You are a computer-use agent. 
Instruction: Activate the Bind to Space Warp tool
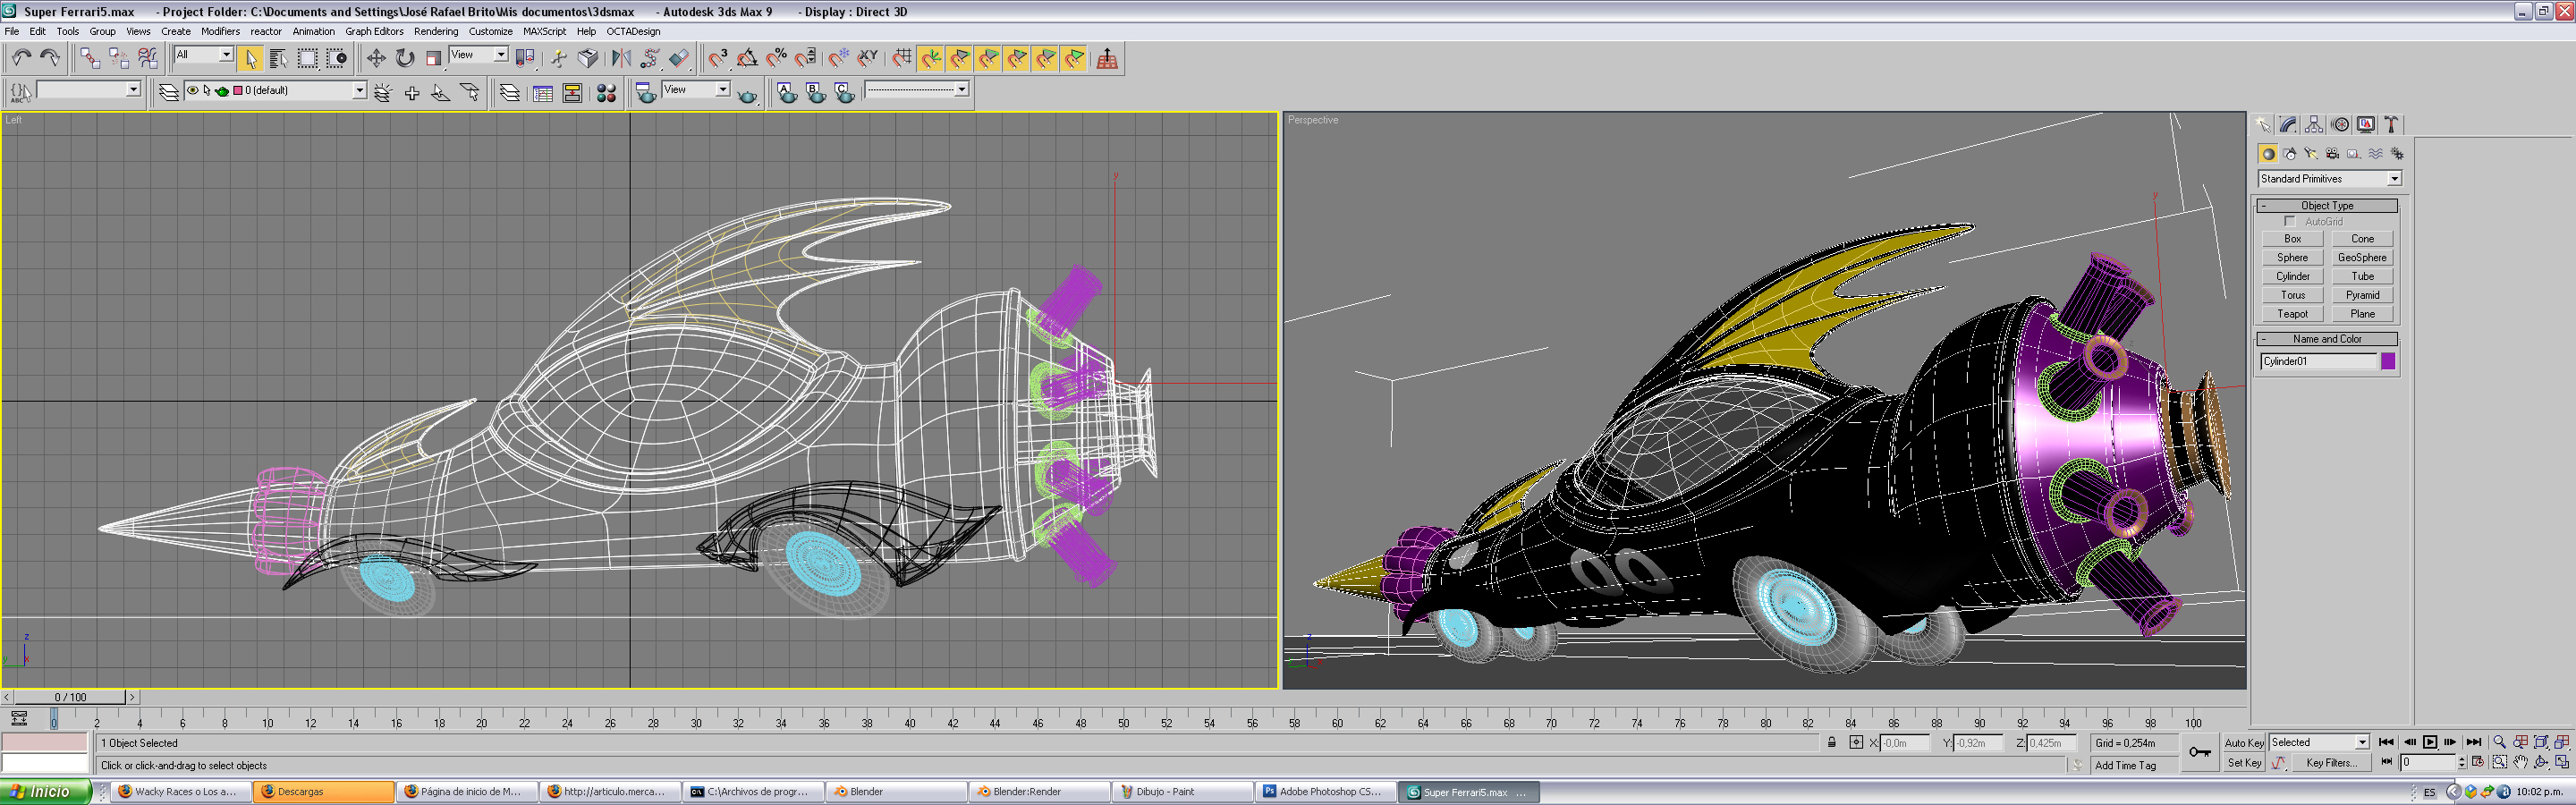pos(148,59)
